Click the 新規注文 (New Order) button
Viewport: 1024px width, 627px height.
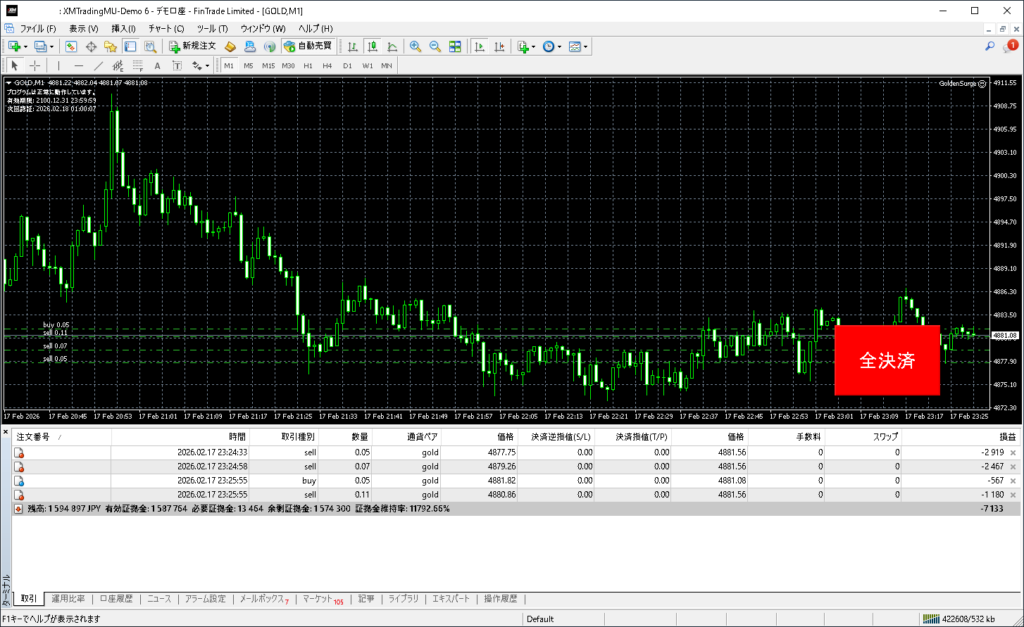tap(193, 46)
